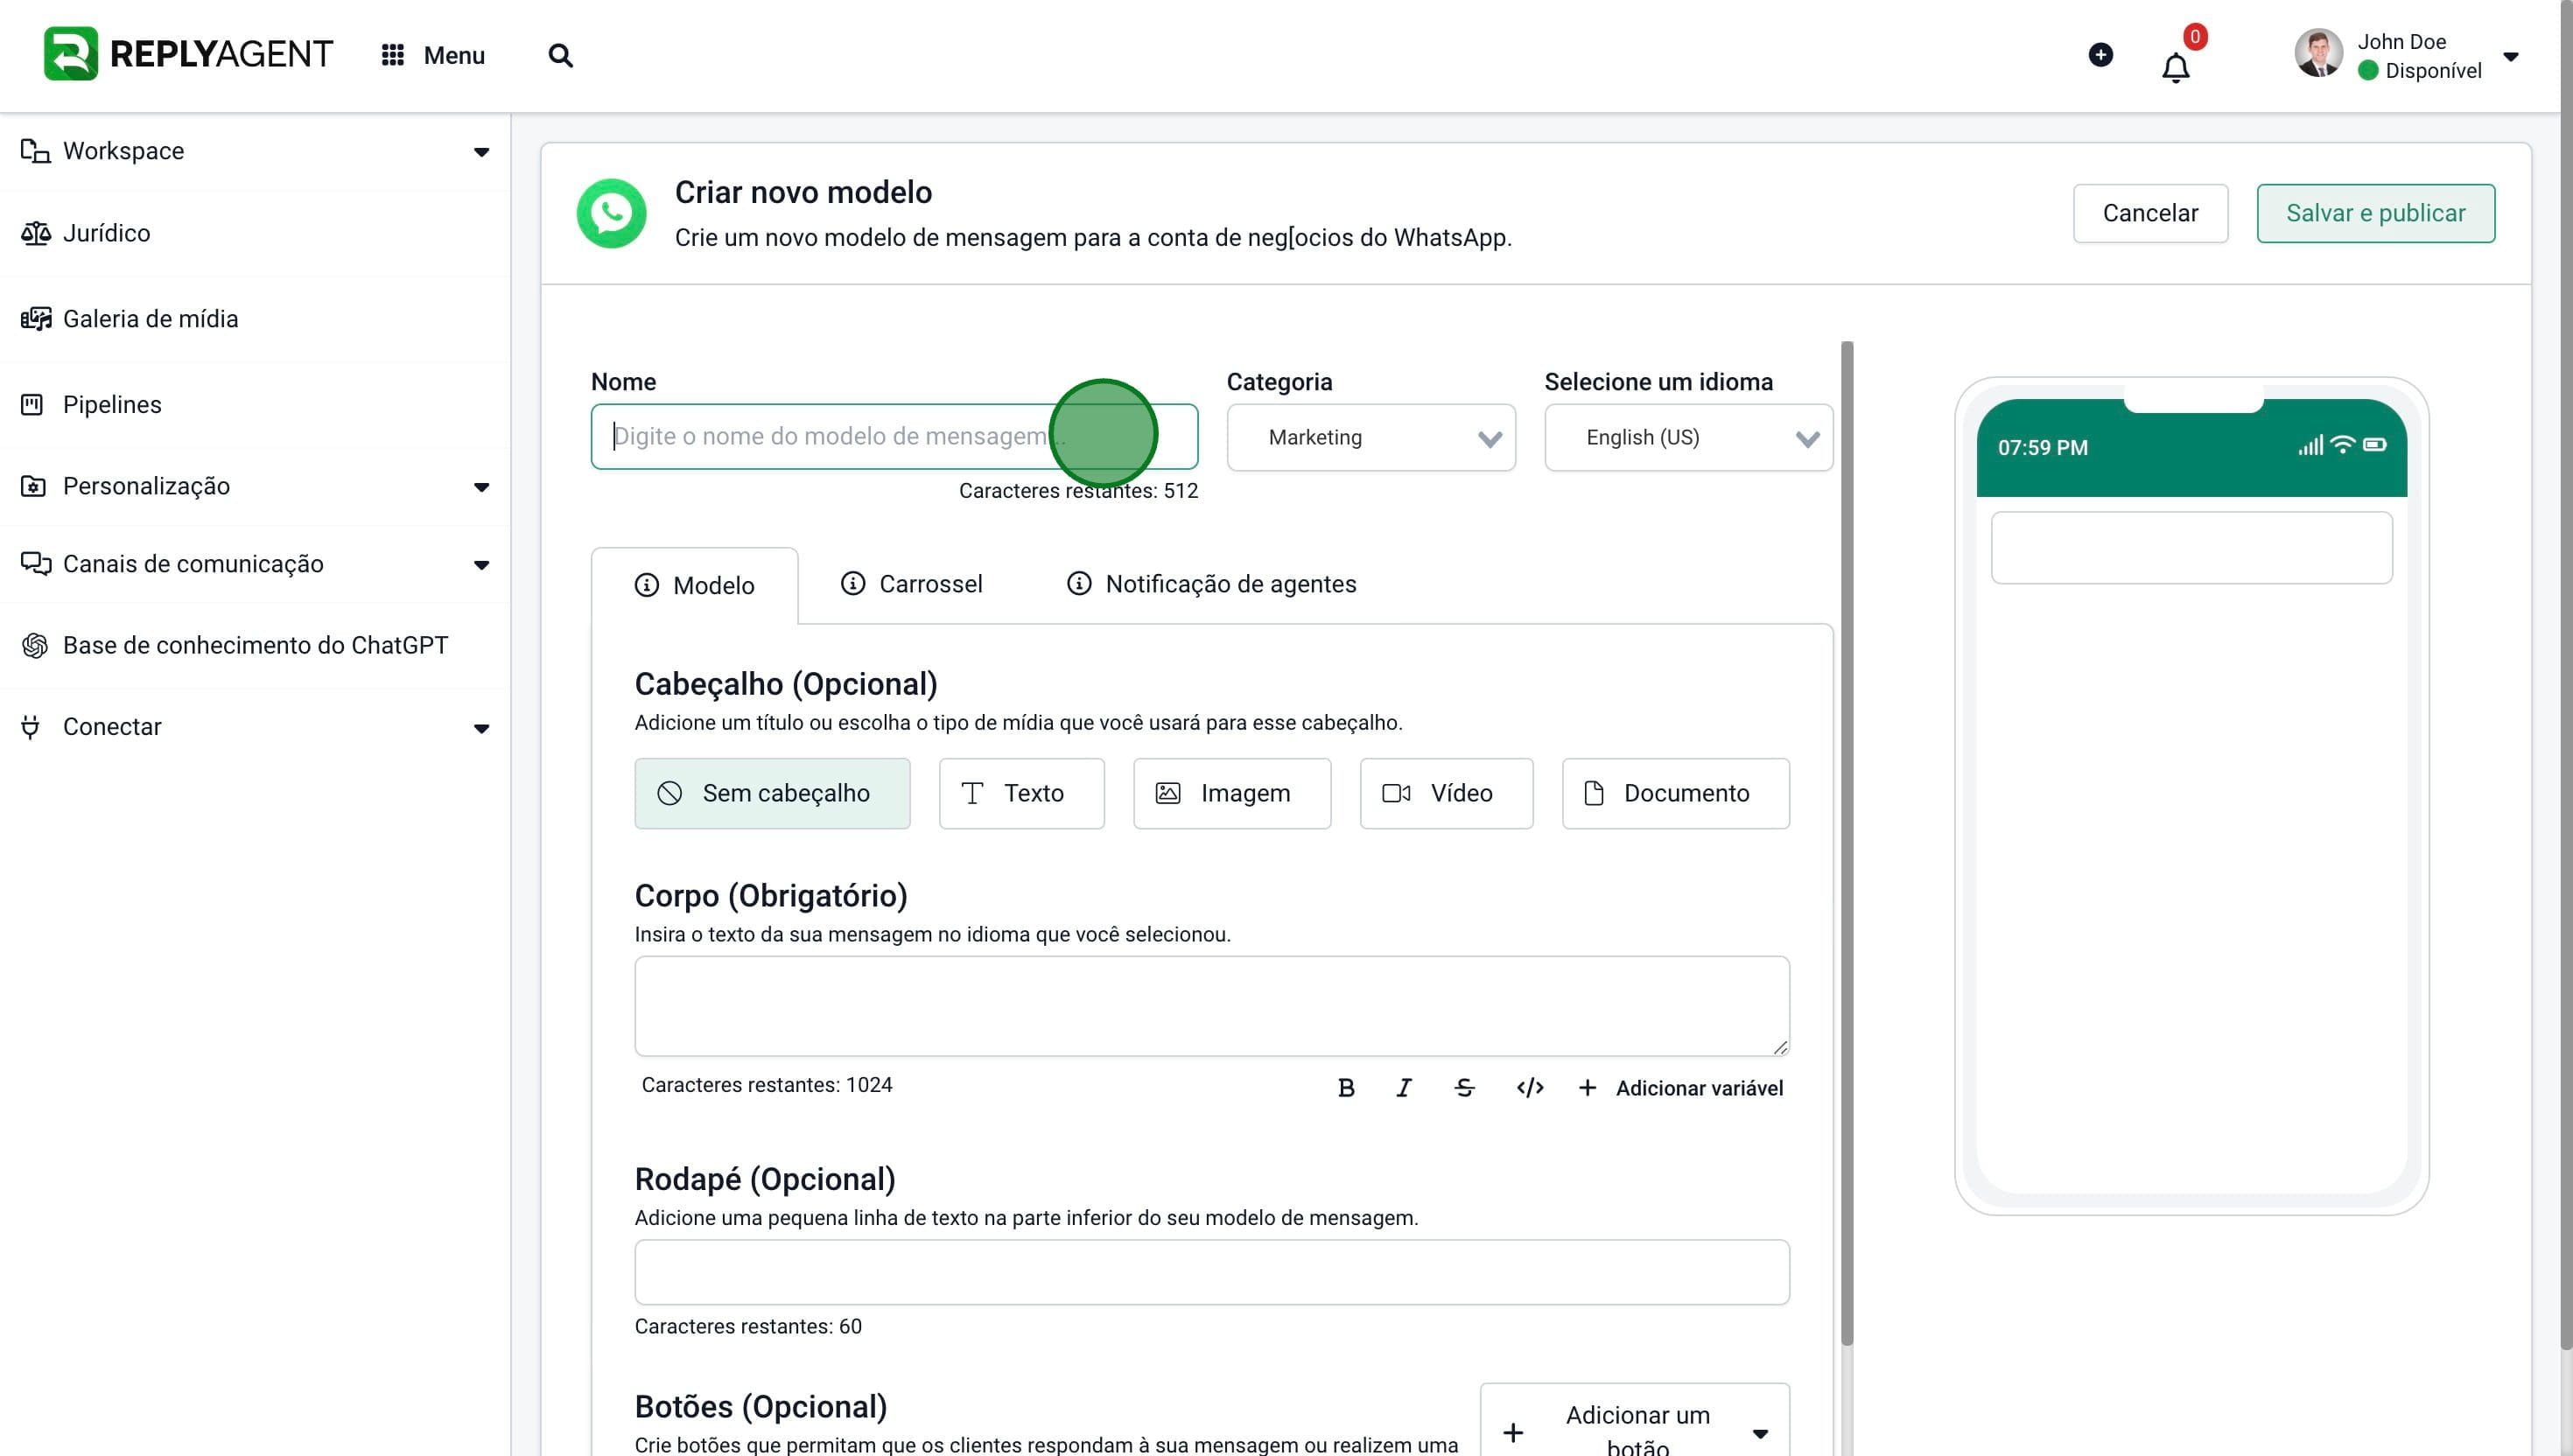Open Galeria de mídia sidebar item
Image resolution: width=2573 pixels, height=1456 pixels.
pyautogui.click(x=255, y=319)
